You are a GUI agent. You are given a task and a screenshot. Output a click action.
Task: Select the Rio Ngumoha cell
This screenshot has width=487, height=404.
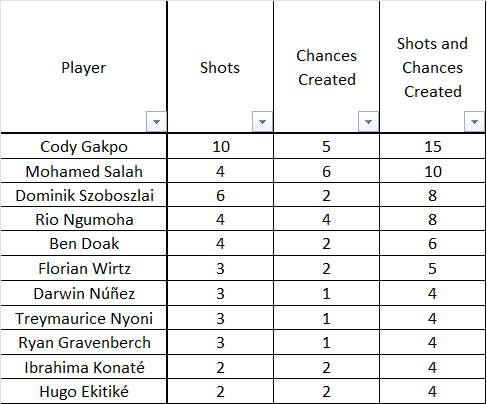pyautogui.click(x=83, y=219)
